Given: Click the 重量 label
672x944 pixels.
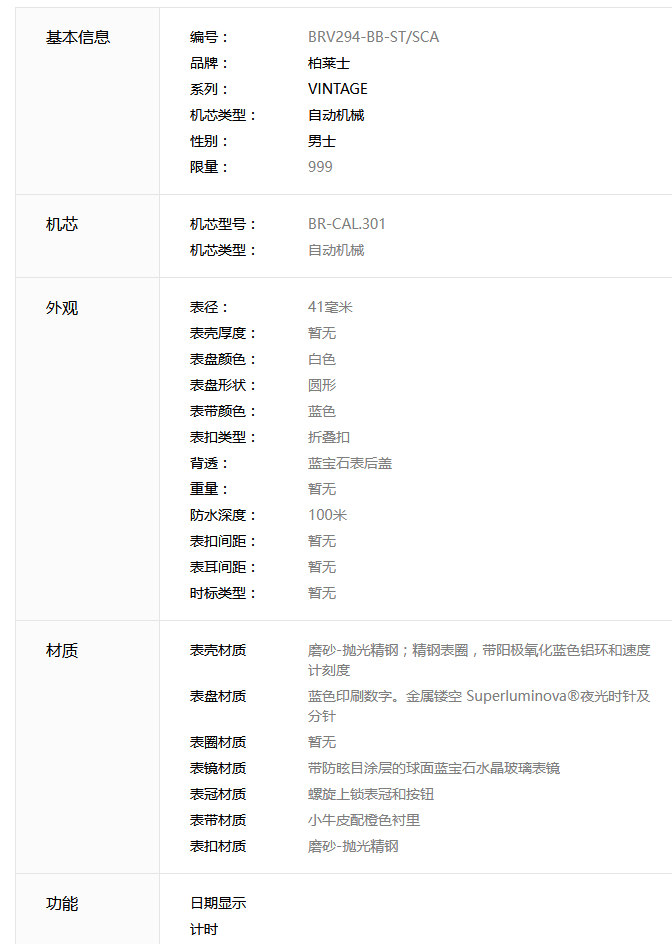Looking at the screenshot, I should pos(208,489).
